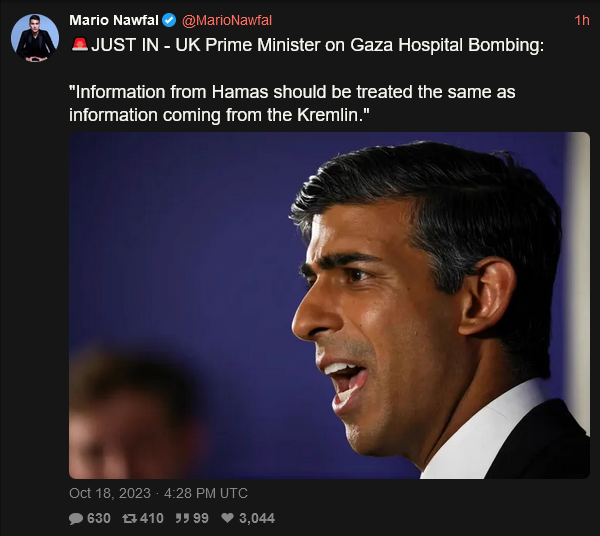The image size is (600, 536).
Task: Click the blue verified checkmark badge
Action: pyautogui.click(x=169, y=20)
